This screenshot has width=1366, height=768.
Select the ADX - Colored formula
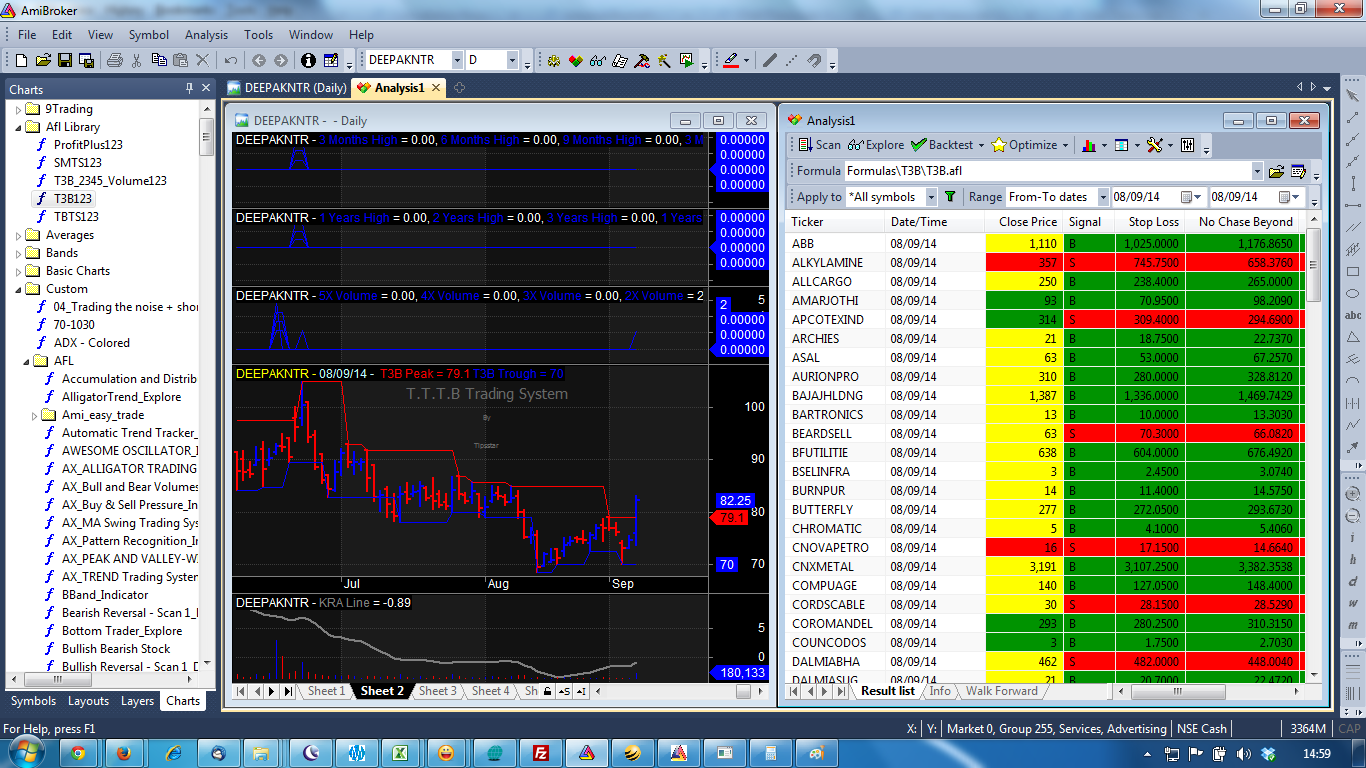pyautogui.click(x=92, y=343)
